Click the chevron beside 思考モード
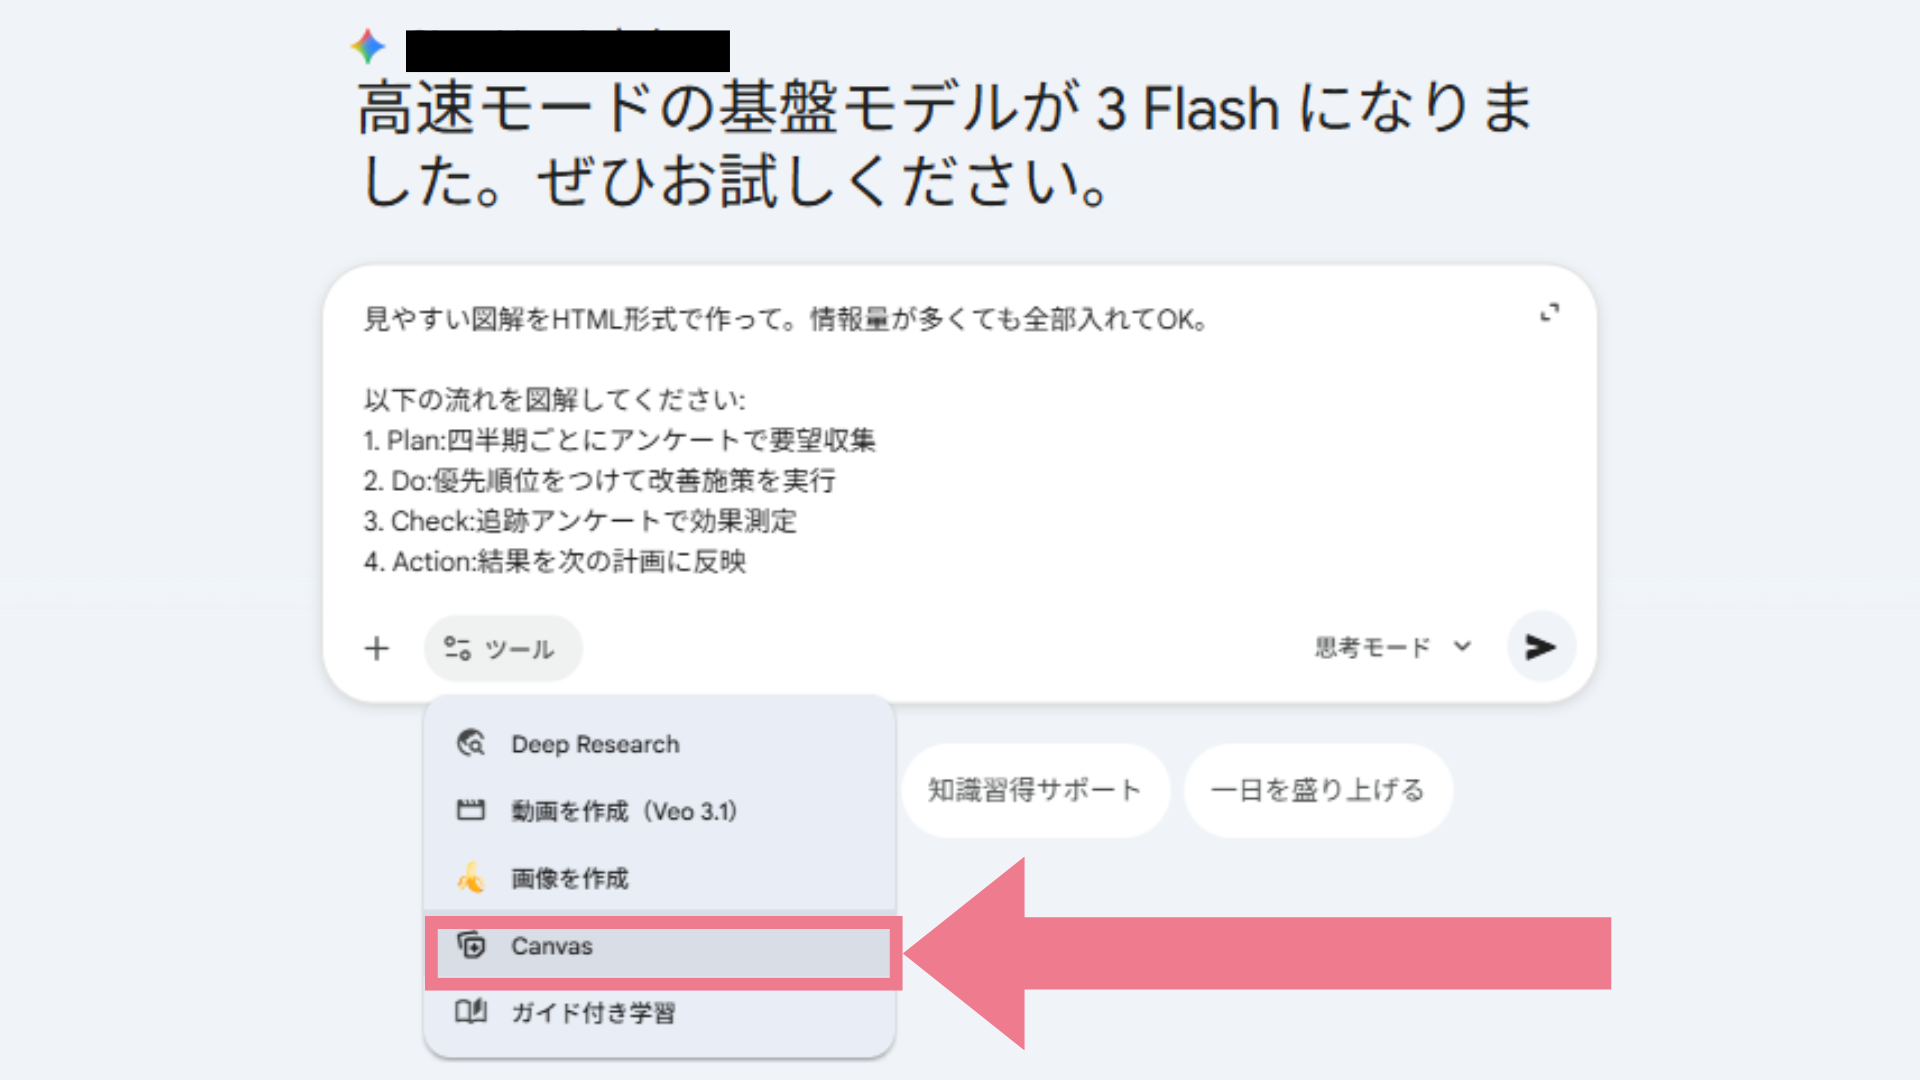The image size is (1920, 1080). click(x=1462, y=647)
